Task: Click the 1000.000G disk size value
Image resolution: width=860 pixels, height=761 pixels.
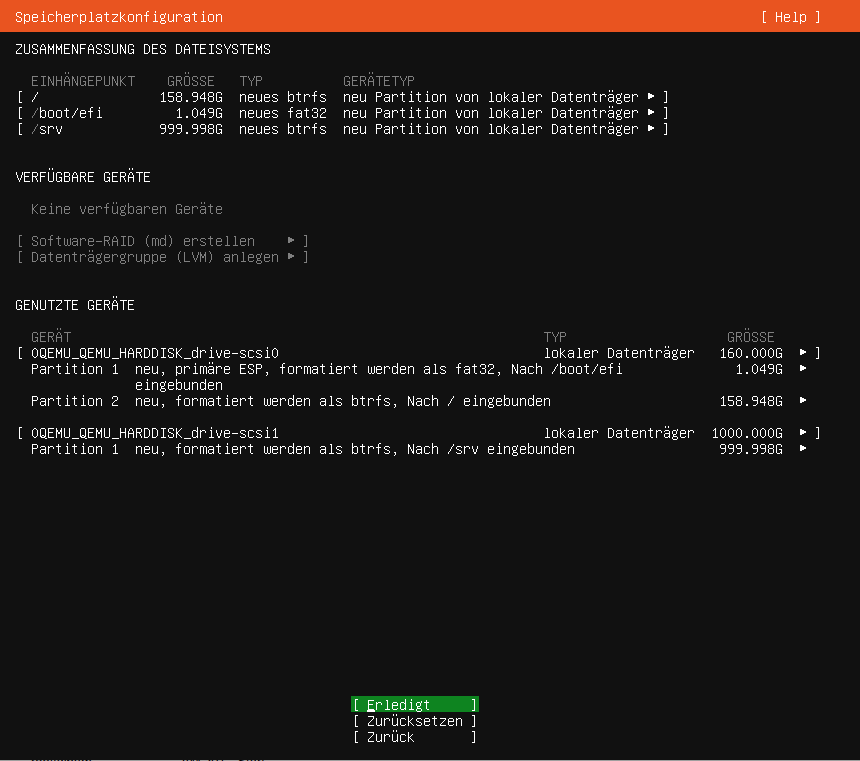Action: click(747, 432)
